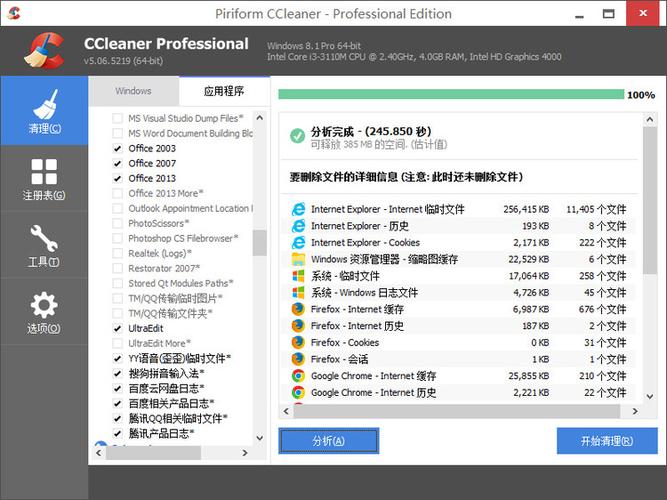
Task: Click the results panel vertical scrollbar thumb
Action: click(650, 200)
